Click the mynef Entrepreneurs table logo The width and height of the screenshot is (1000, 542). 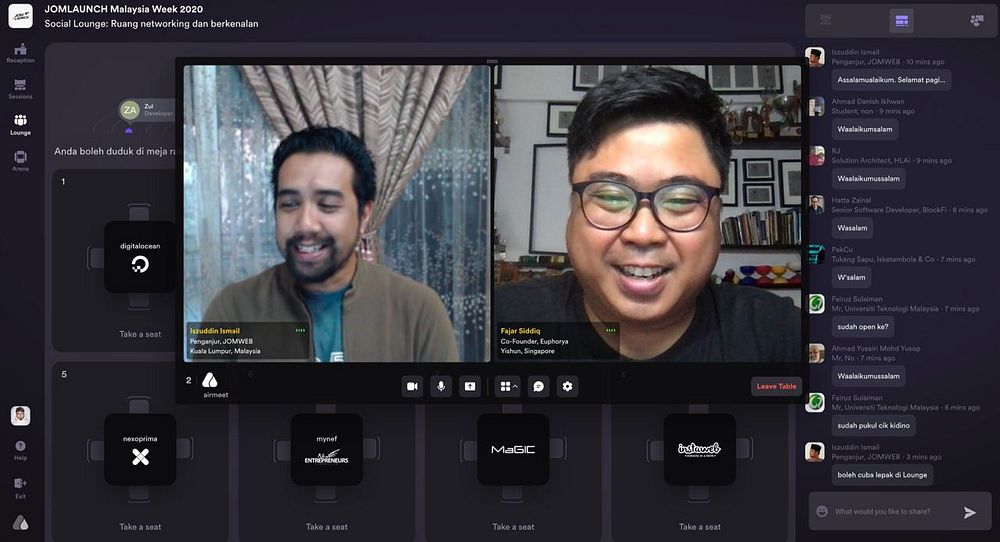pyautogui.click(x=327, y=450)
